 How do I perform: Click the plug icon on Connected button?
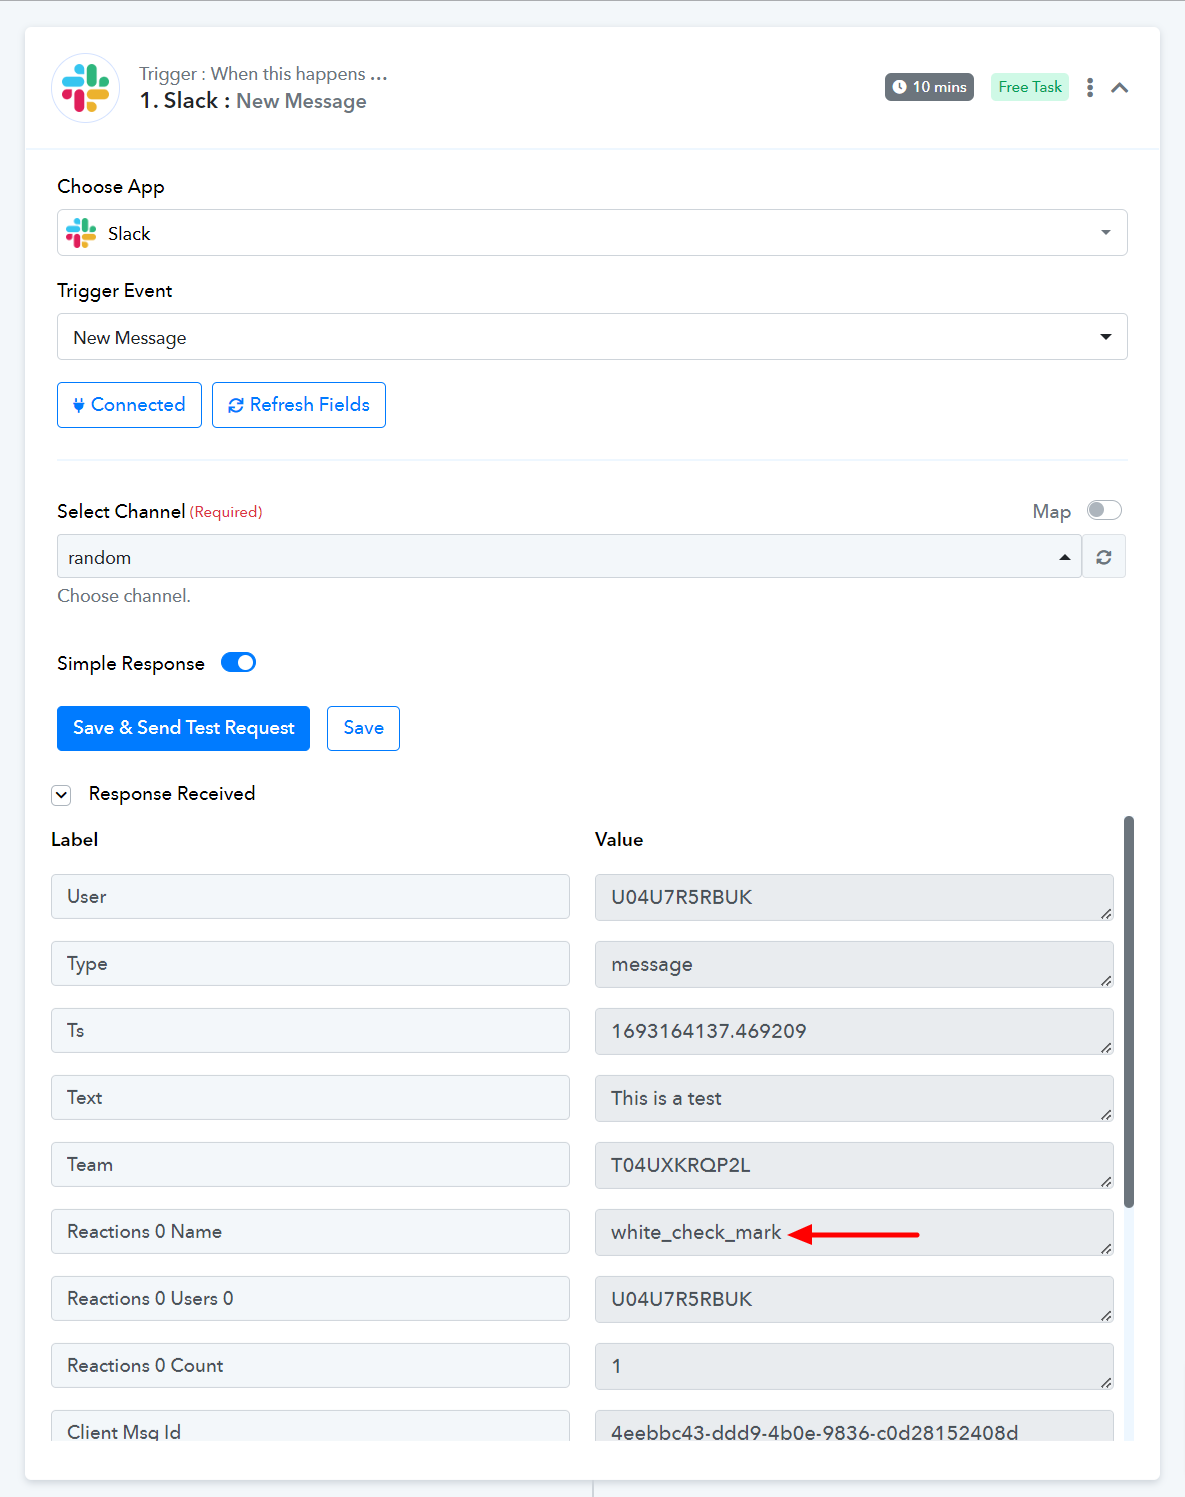click(x=79, y=405)
